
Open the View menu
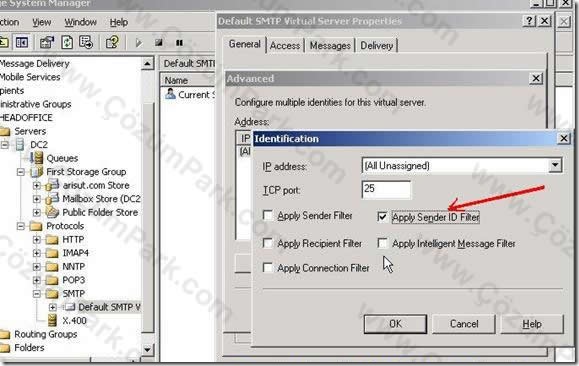pyautogui.click(x=41, y=22)
